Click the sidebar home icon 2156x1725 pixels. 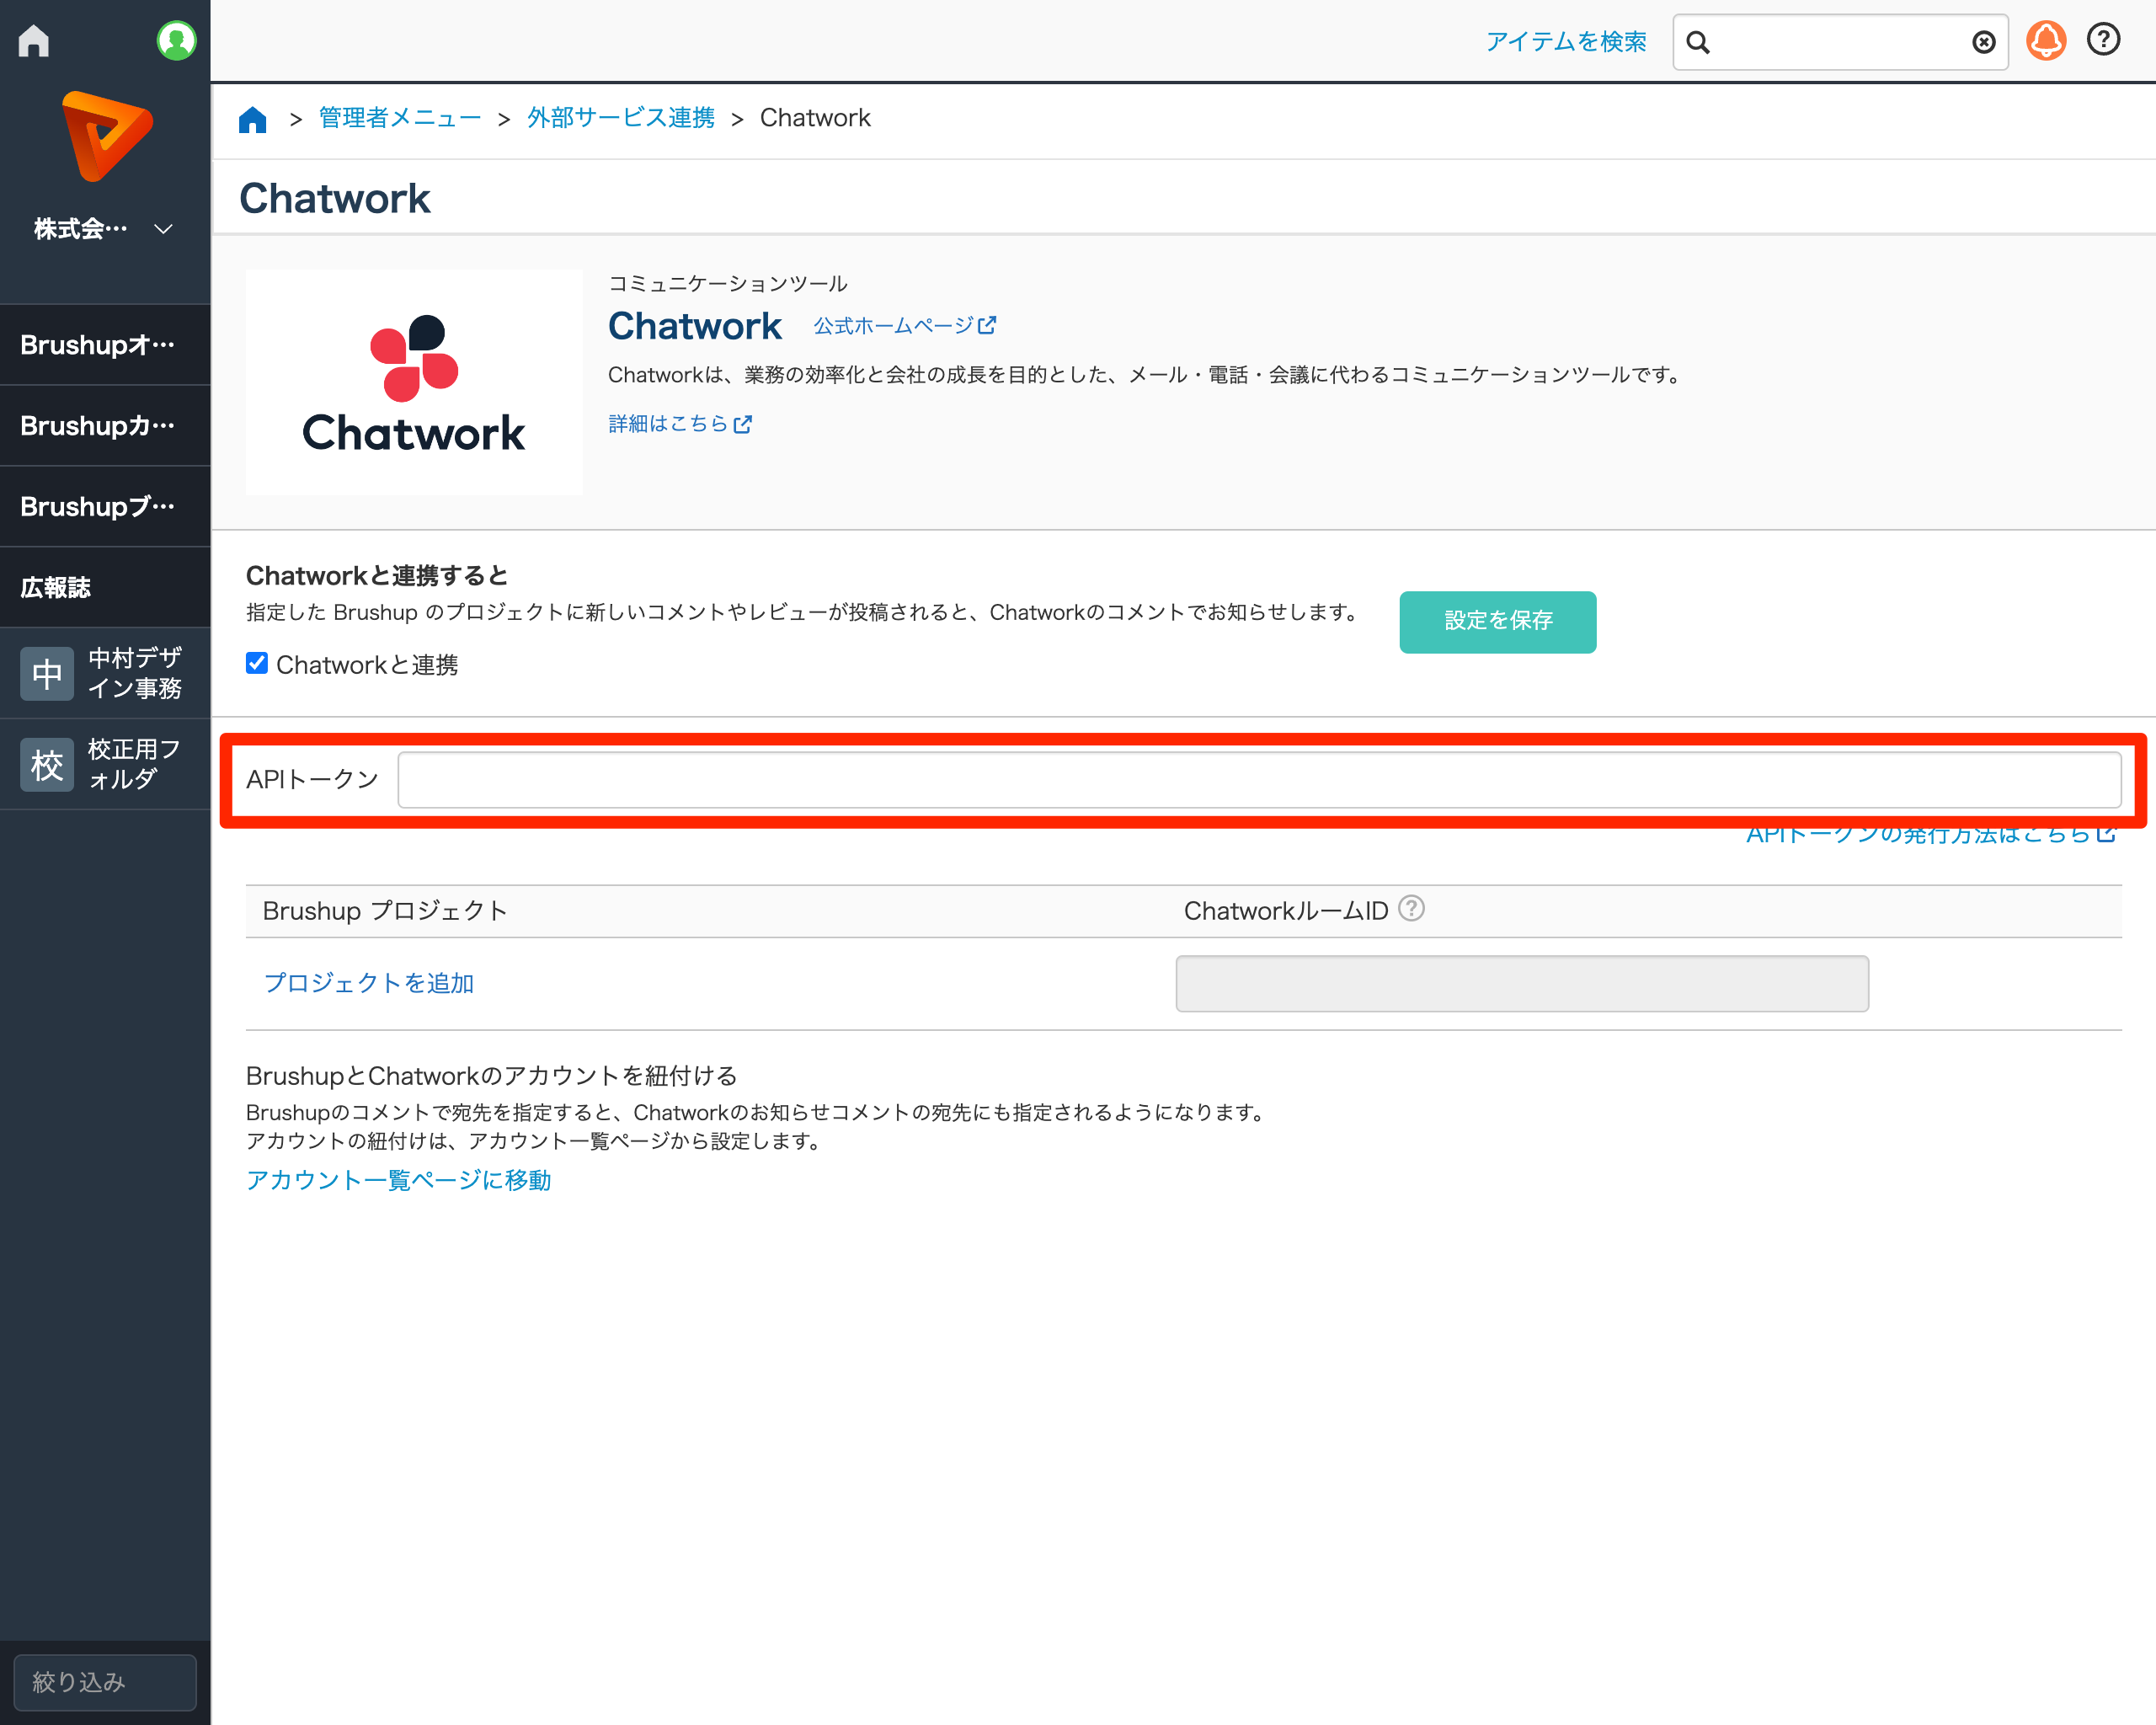coord(34,41)
